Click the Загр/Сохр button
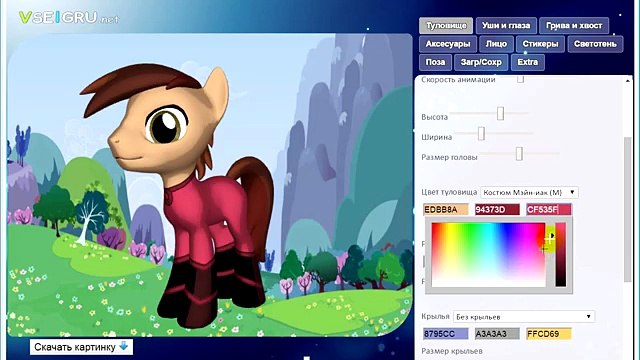 point(481,62)
